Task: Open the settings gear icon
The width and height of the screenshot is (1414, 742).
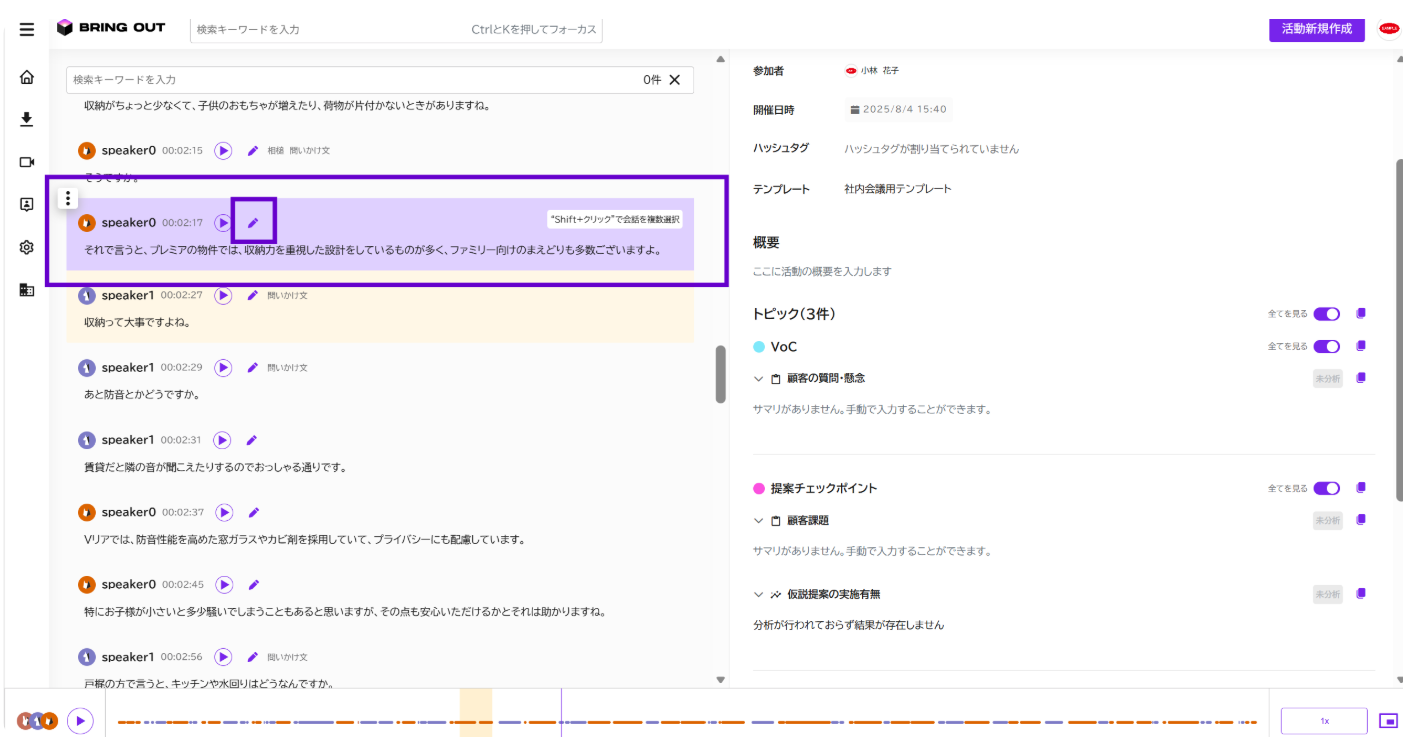Action: tap(27, 247)
